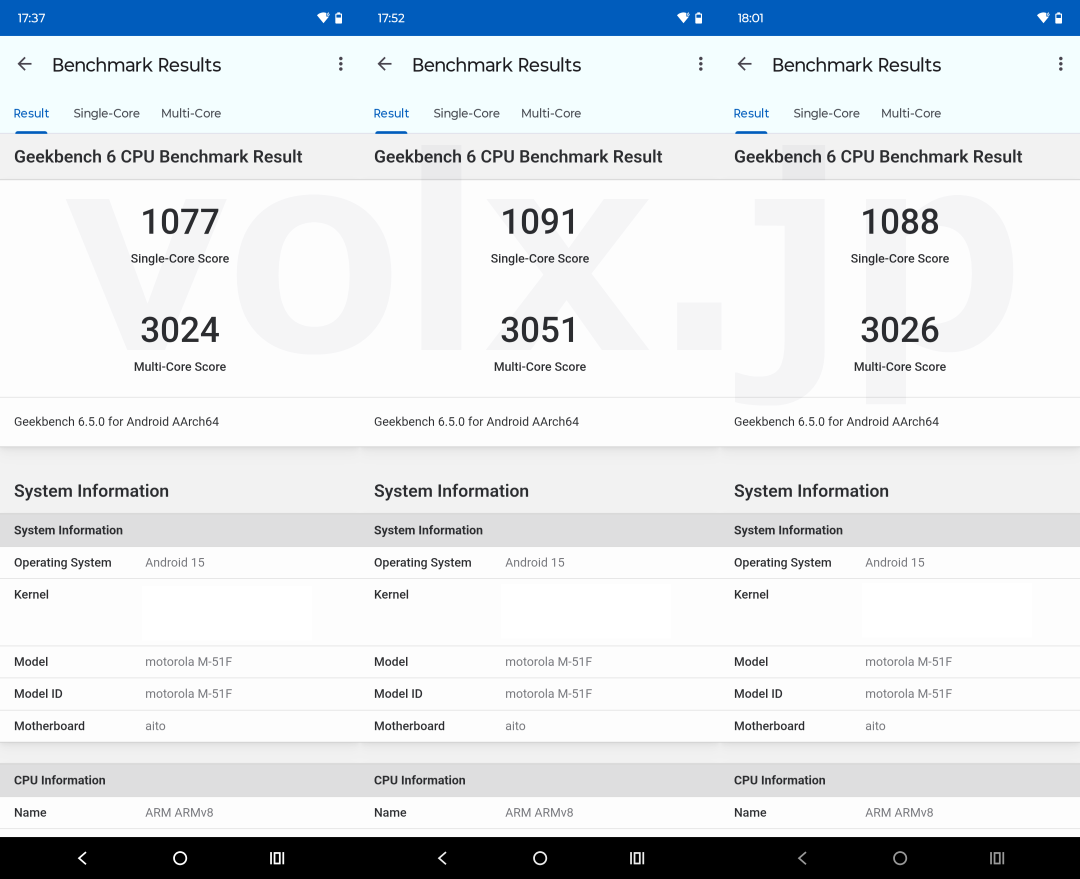Open recent apps under the 17:37 screen
The width and height of the screenshot is (1080, 879).
[277, 858]
